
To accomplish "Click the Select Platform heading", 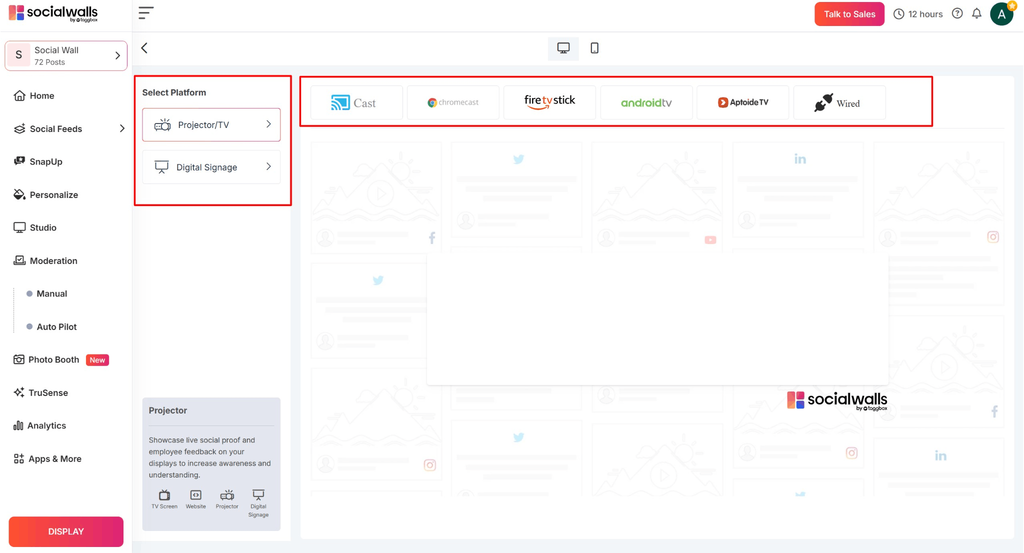I will coord(174,92).
